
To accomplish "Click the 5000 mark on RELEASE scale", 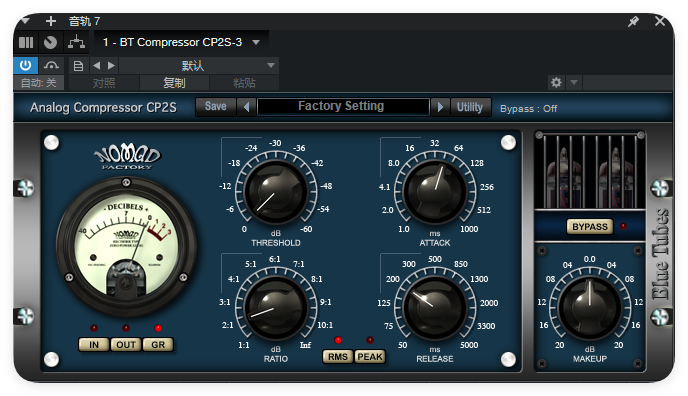I will [x=469, y=345].
